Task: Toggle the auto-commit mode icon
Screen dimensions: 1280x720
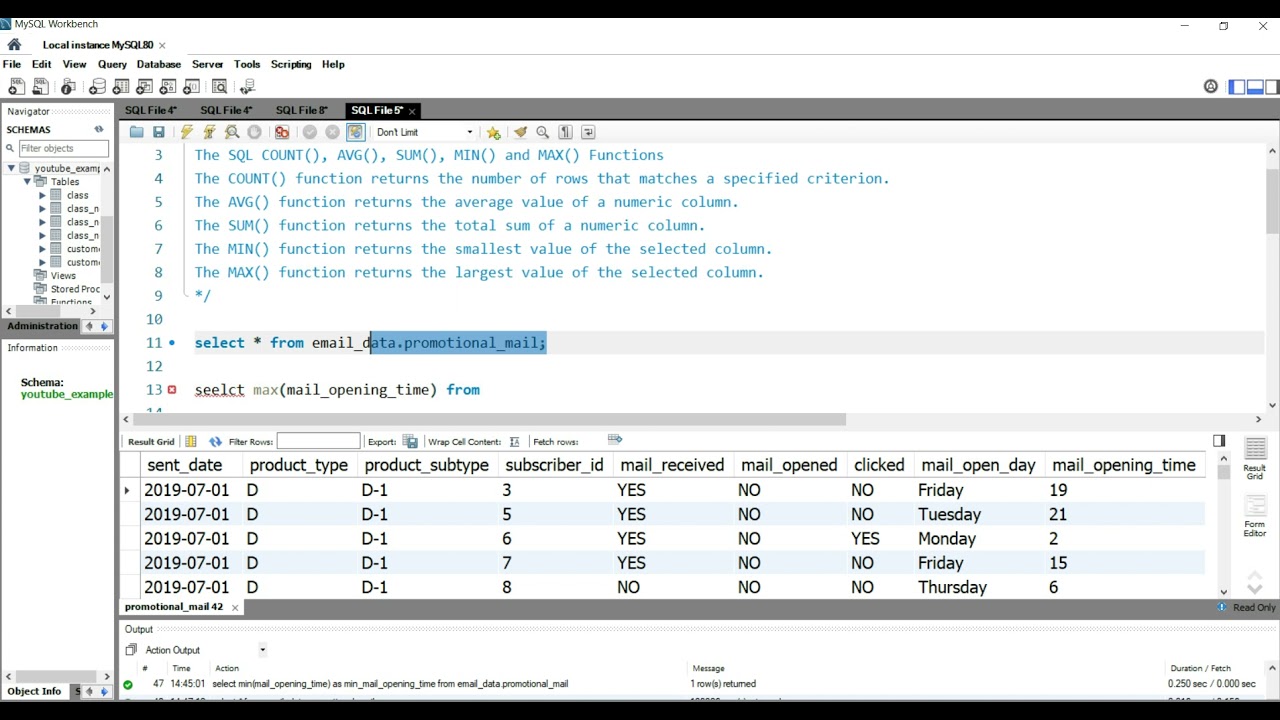Action: [356, 132]
